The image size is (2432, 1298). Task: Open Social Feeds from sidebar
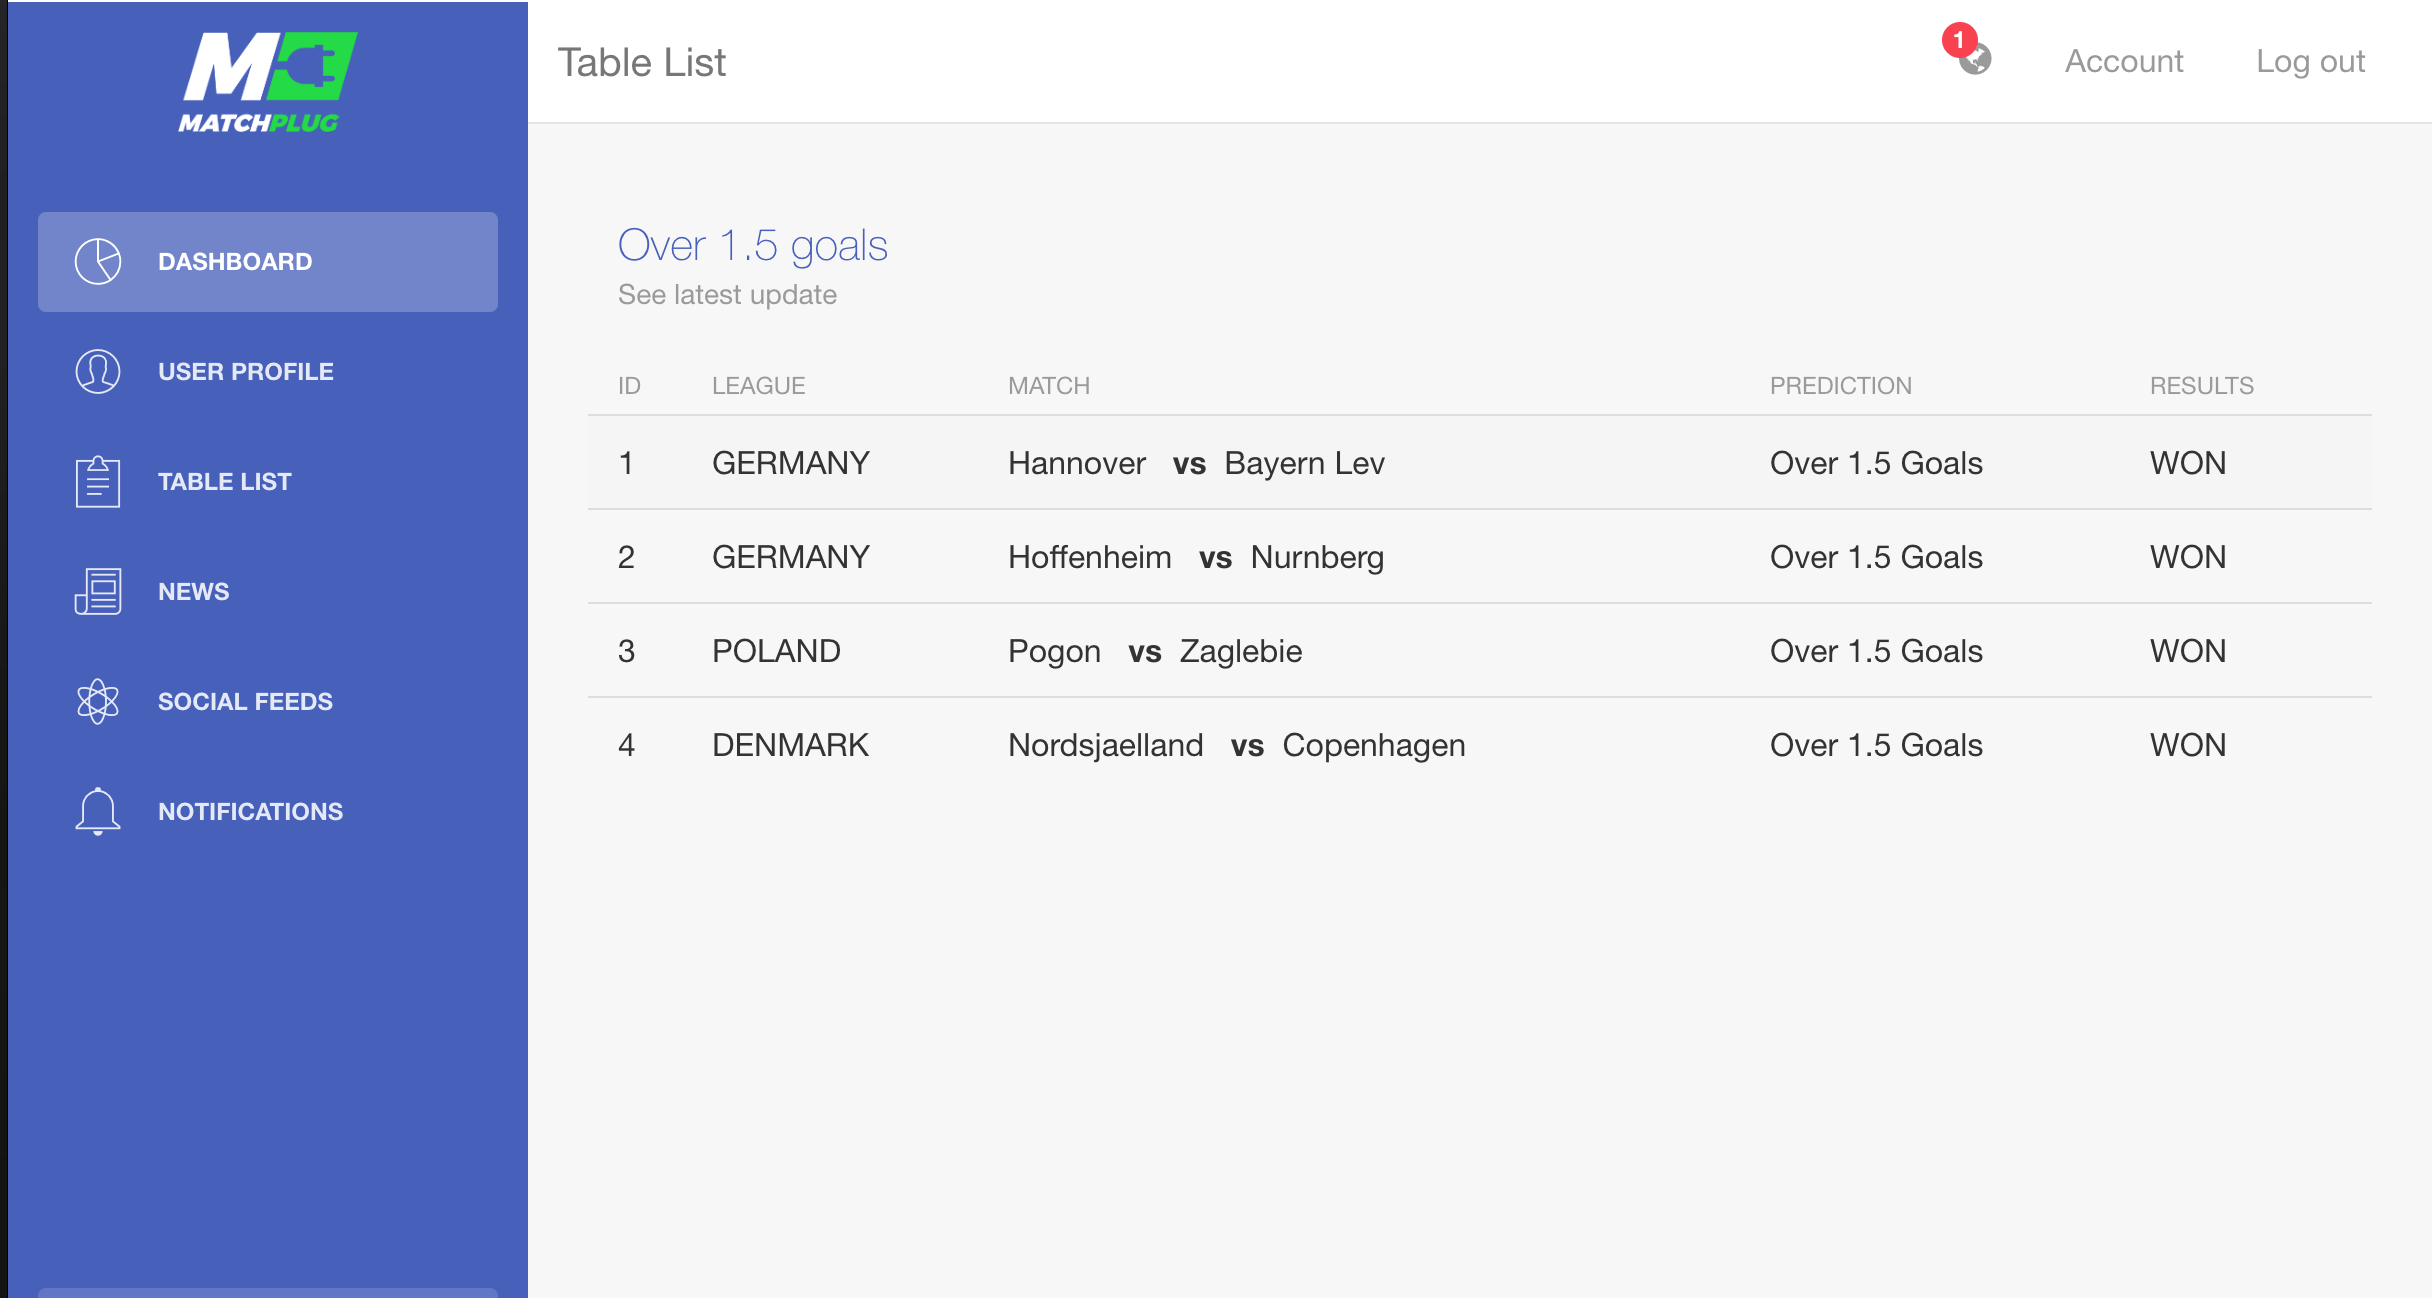(x=245, y=702)
